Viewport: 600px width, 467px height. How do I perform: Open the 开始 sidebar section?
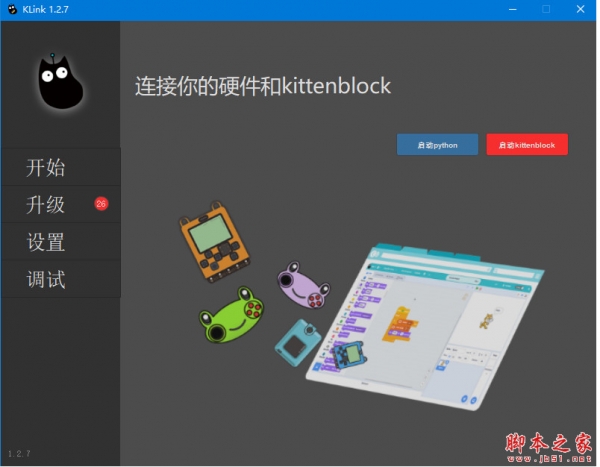point(60,167)
